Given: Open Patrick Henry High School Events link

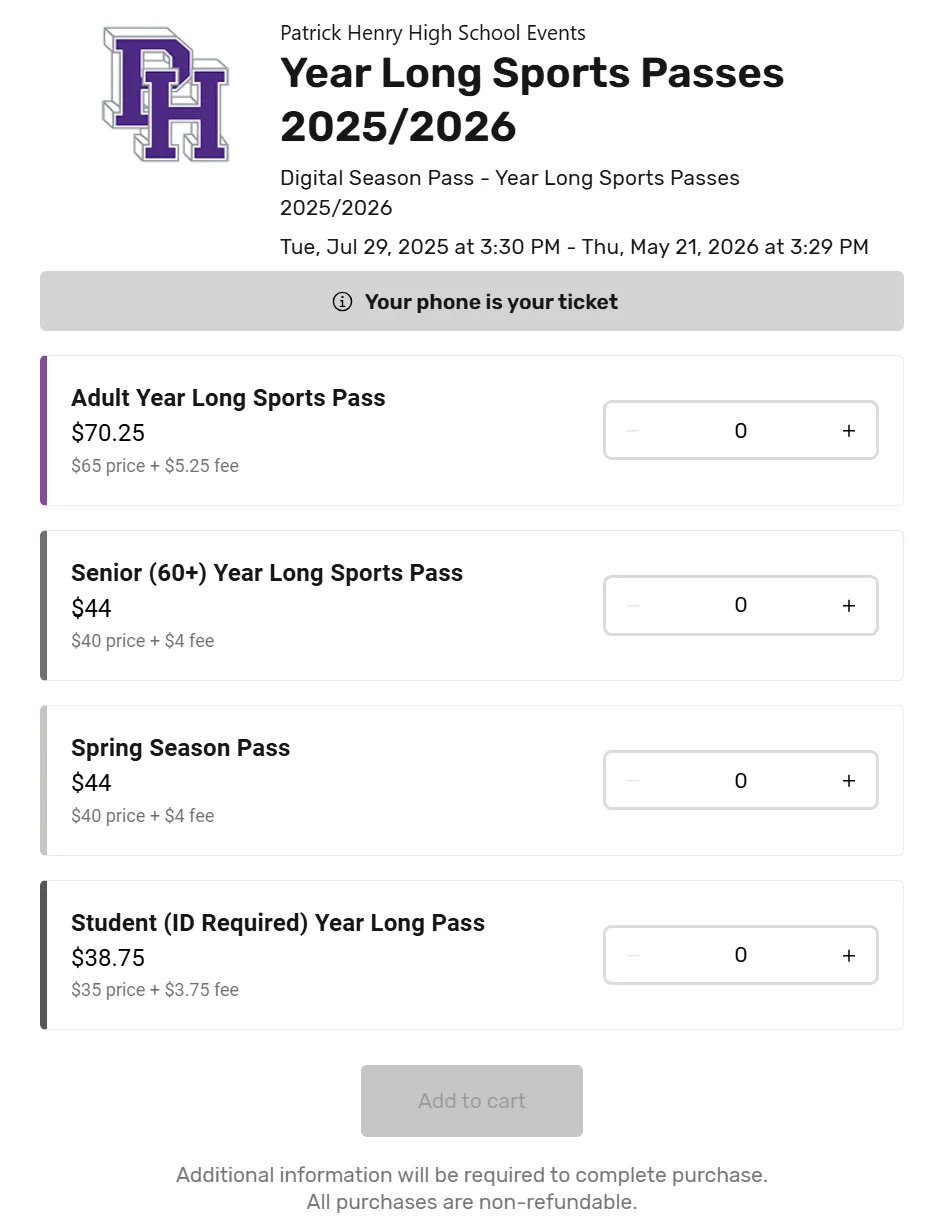Looking at the screenshot, I should 433,33.
